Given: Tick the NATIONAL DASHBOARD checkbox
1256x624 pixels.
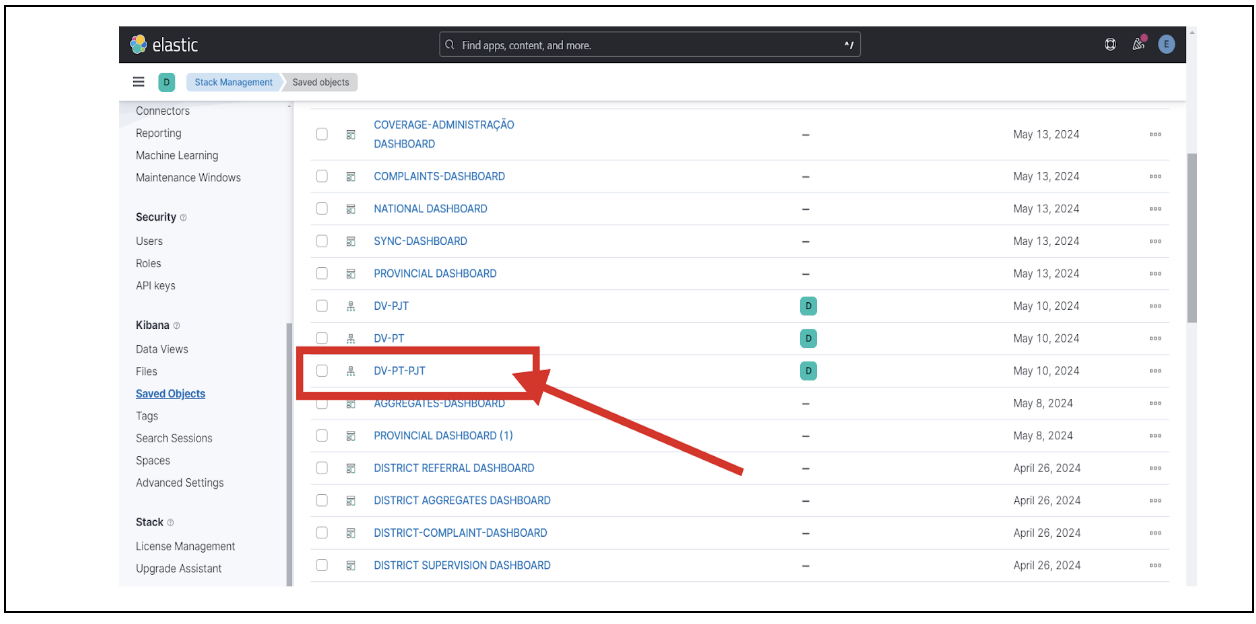Looking at the screenshot, I should coord(322,208).
